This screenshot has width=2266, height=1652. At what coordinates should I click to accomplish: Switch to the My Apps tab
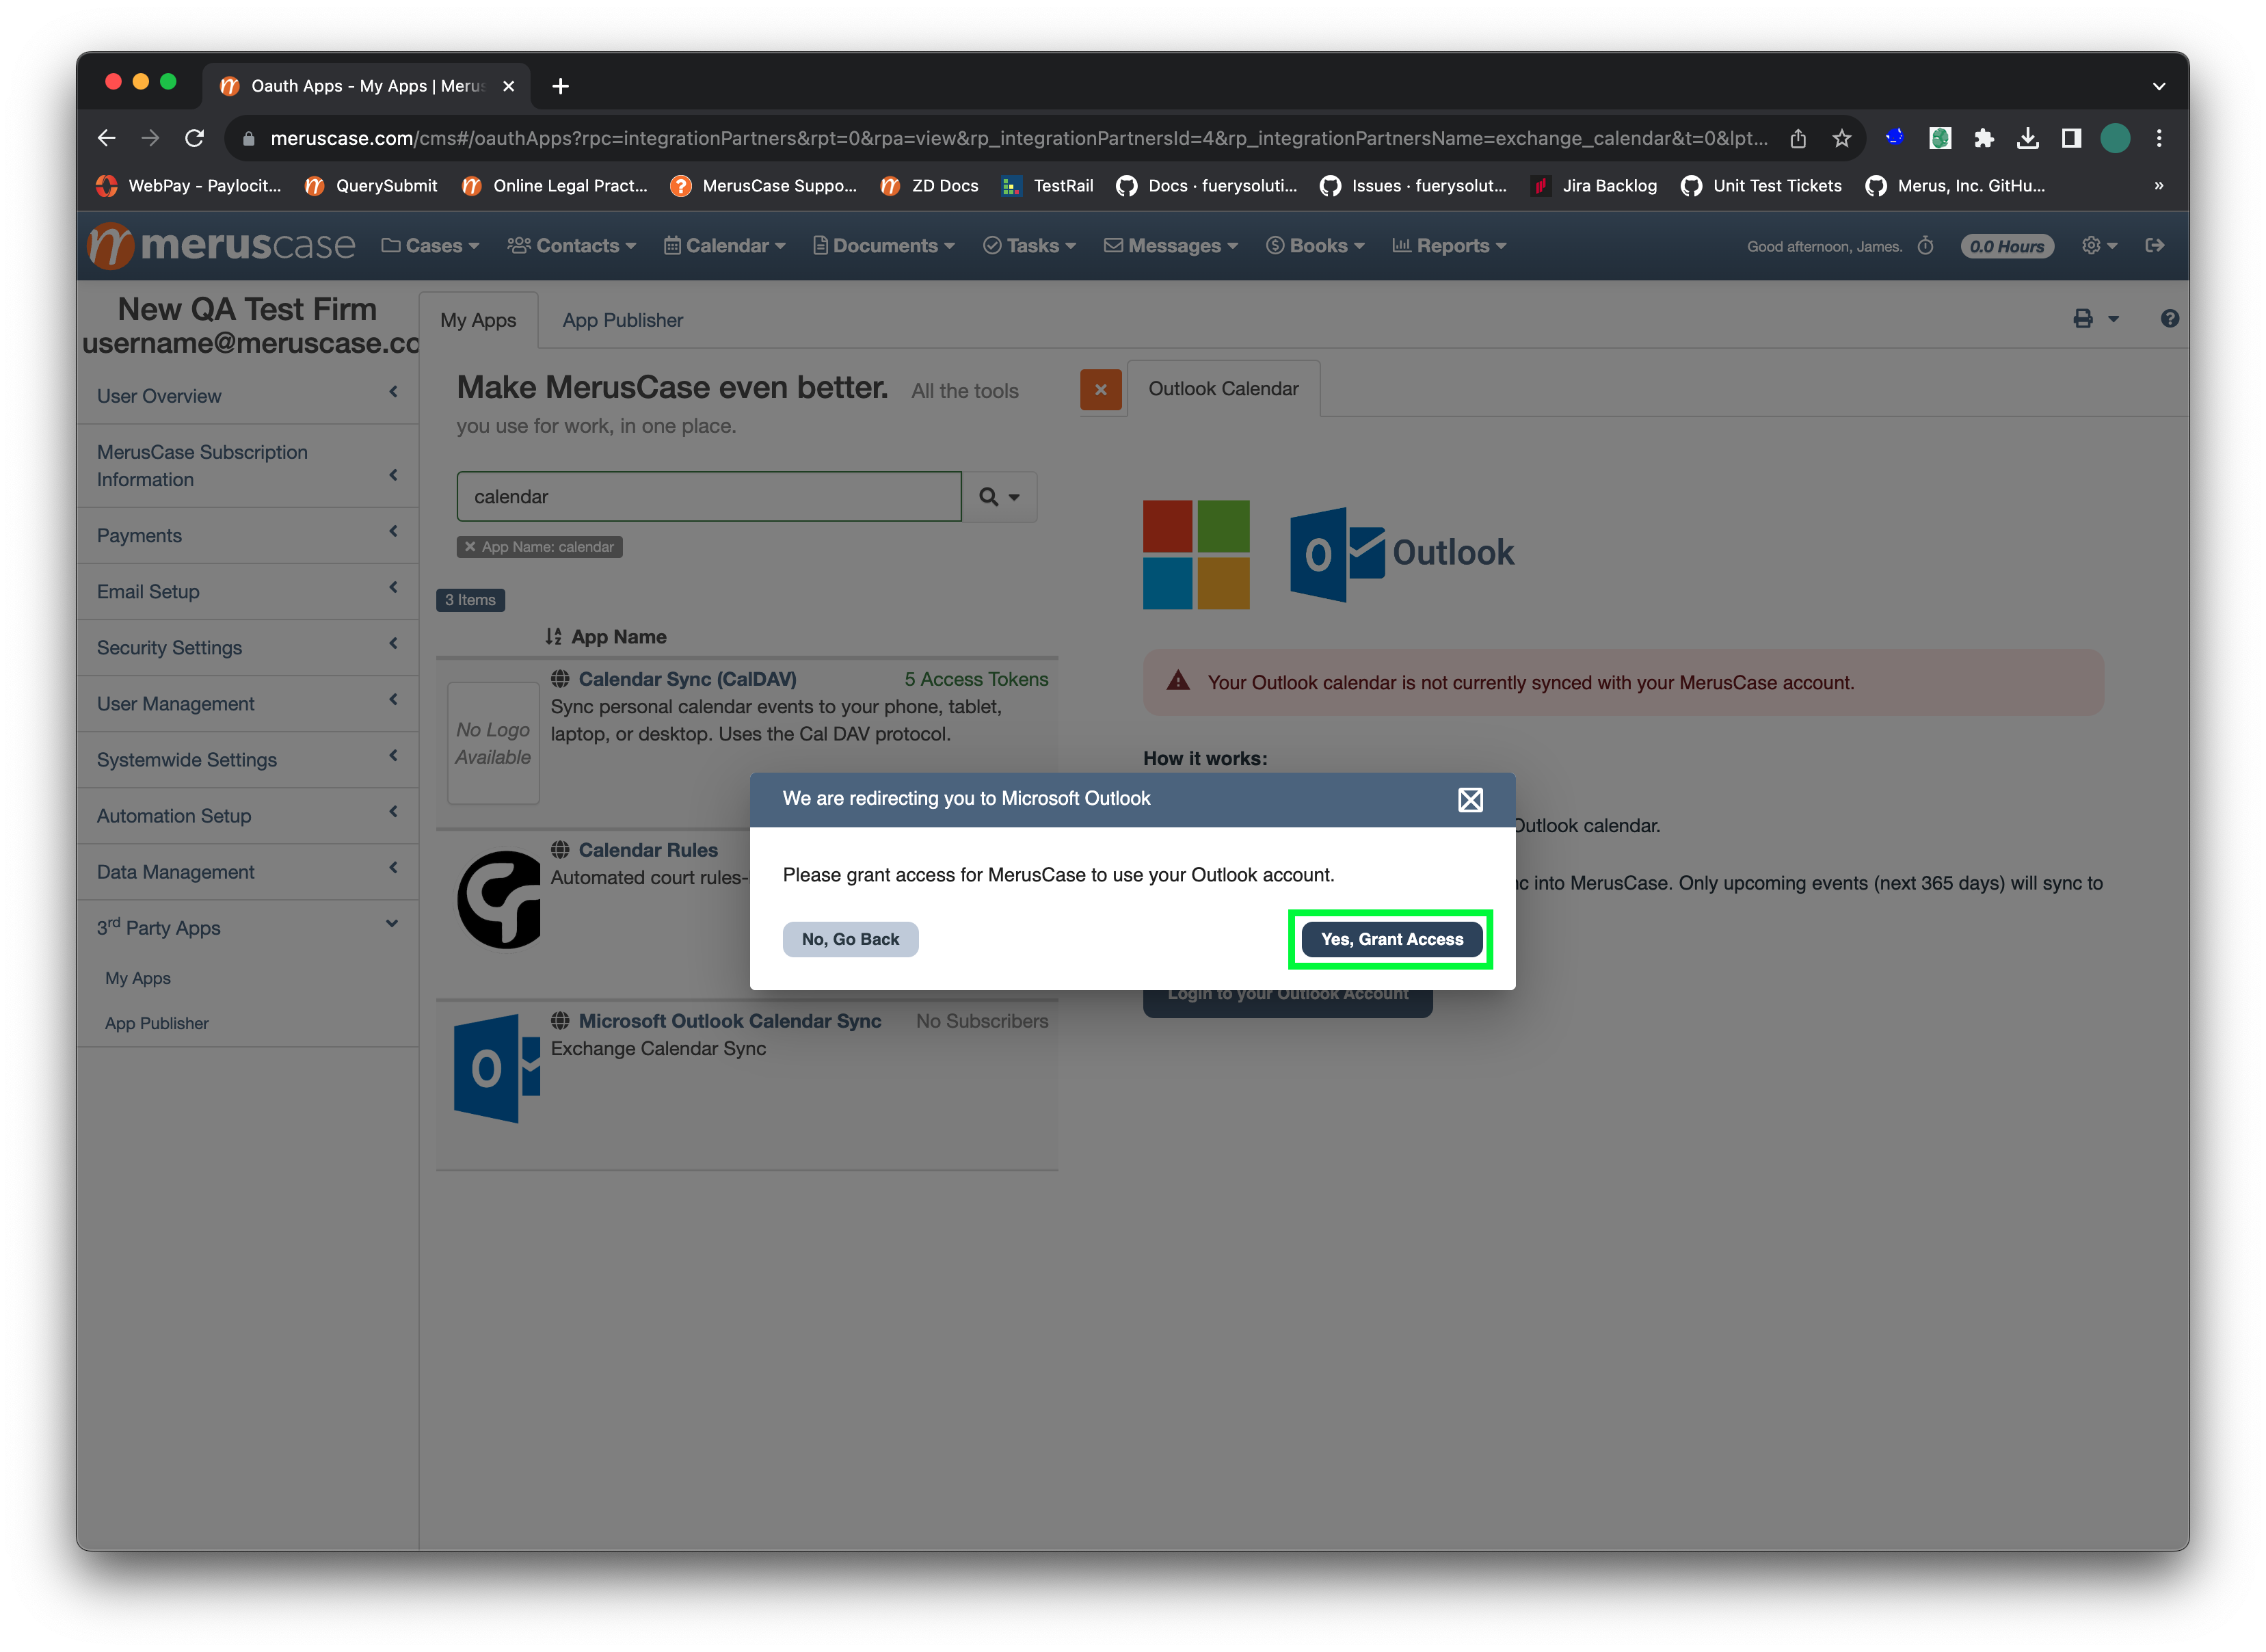click(478, 320)
